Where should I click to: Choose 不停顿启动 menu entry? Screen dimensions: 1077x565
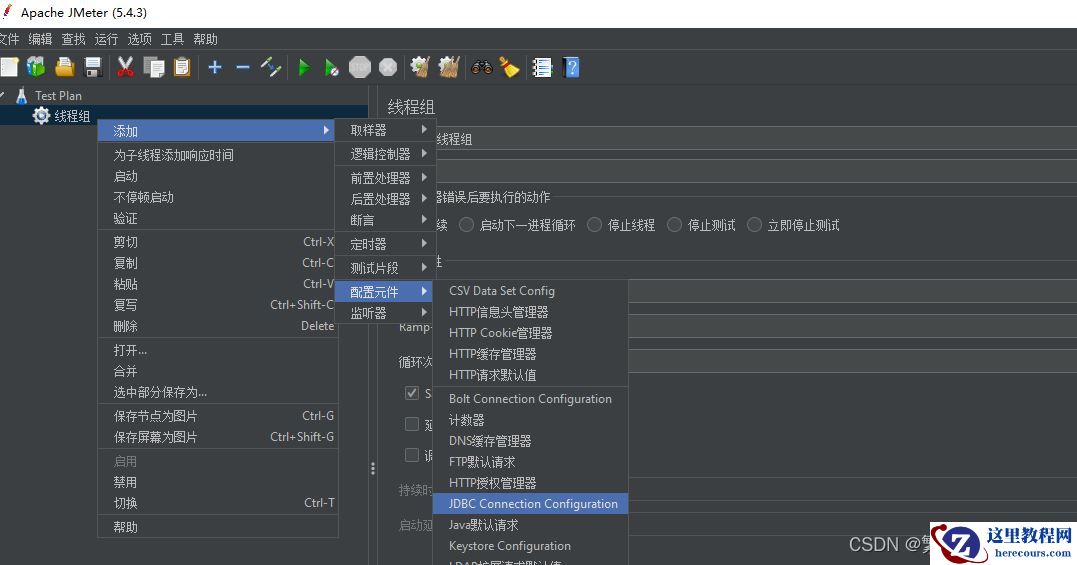click(218, 197)
